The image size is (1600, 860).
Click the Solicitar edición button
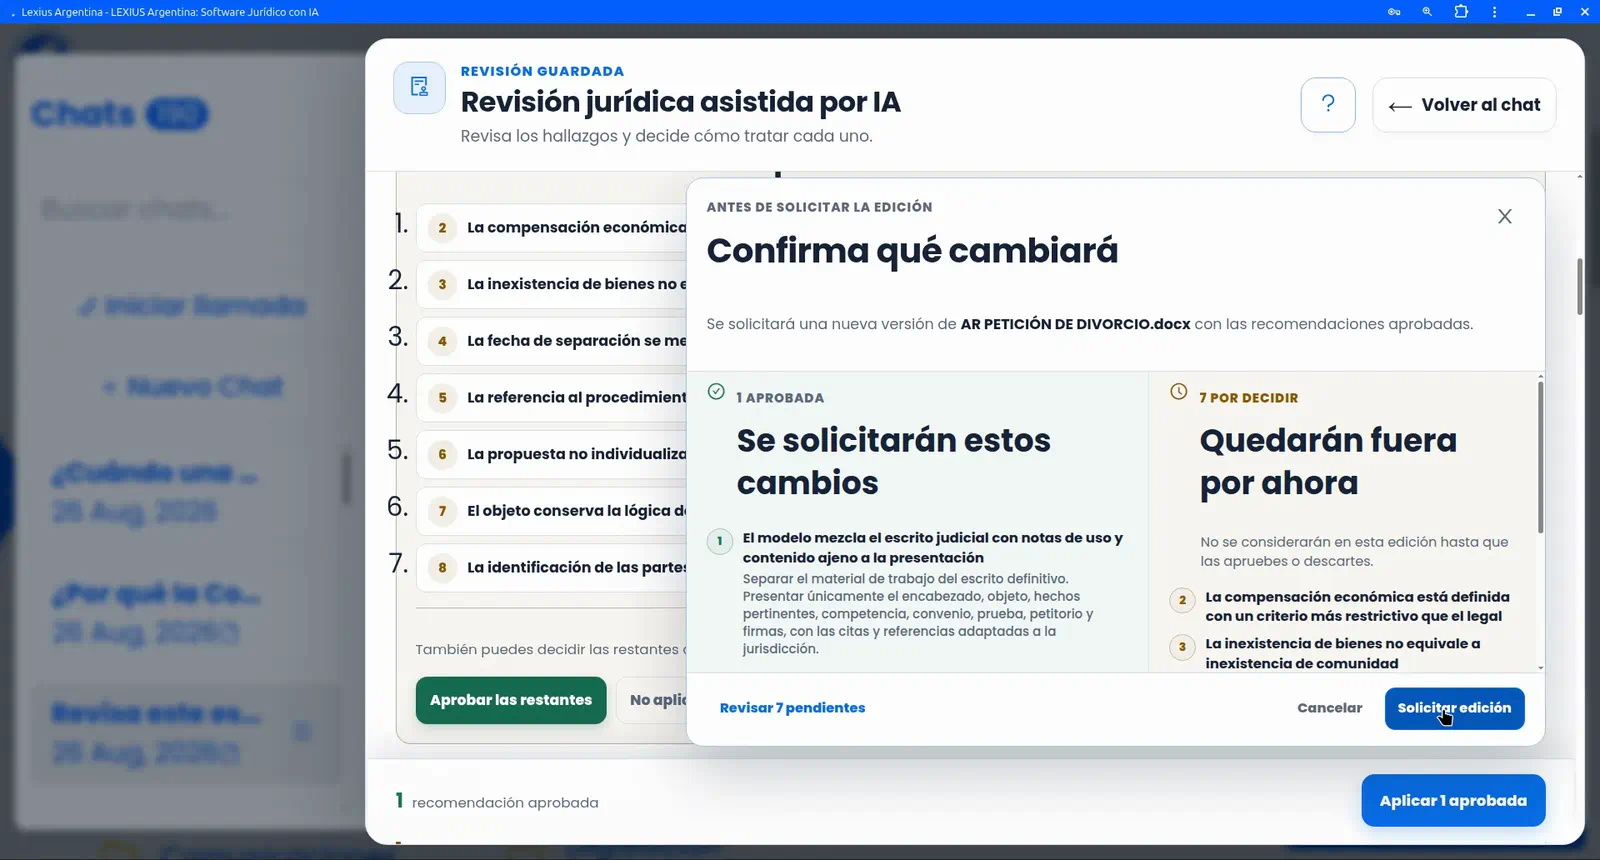point(1454,708)
